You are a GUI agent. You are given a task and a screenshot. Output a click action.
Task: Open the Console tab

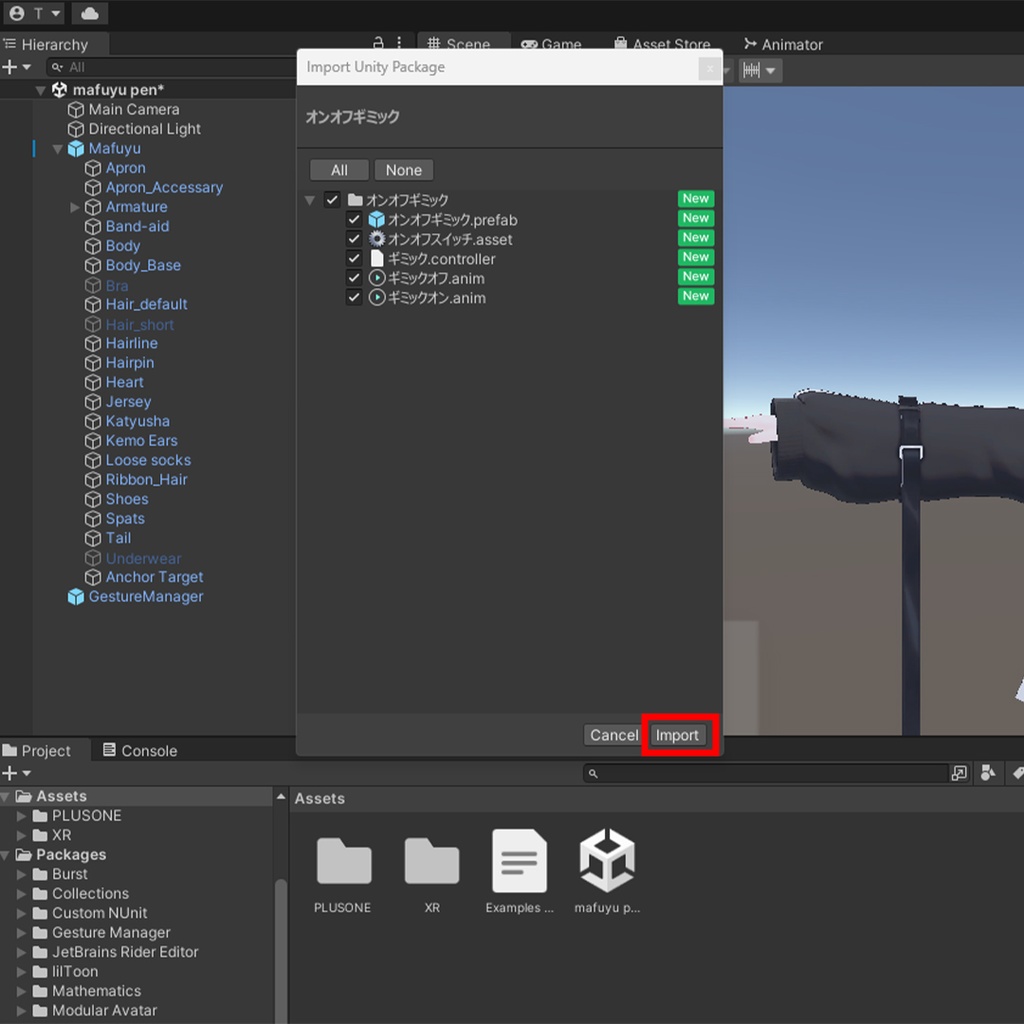pos(140,750)
